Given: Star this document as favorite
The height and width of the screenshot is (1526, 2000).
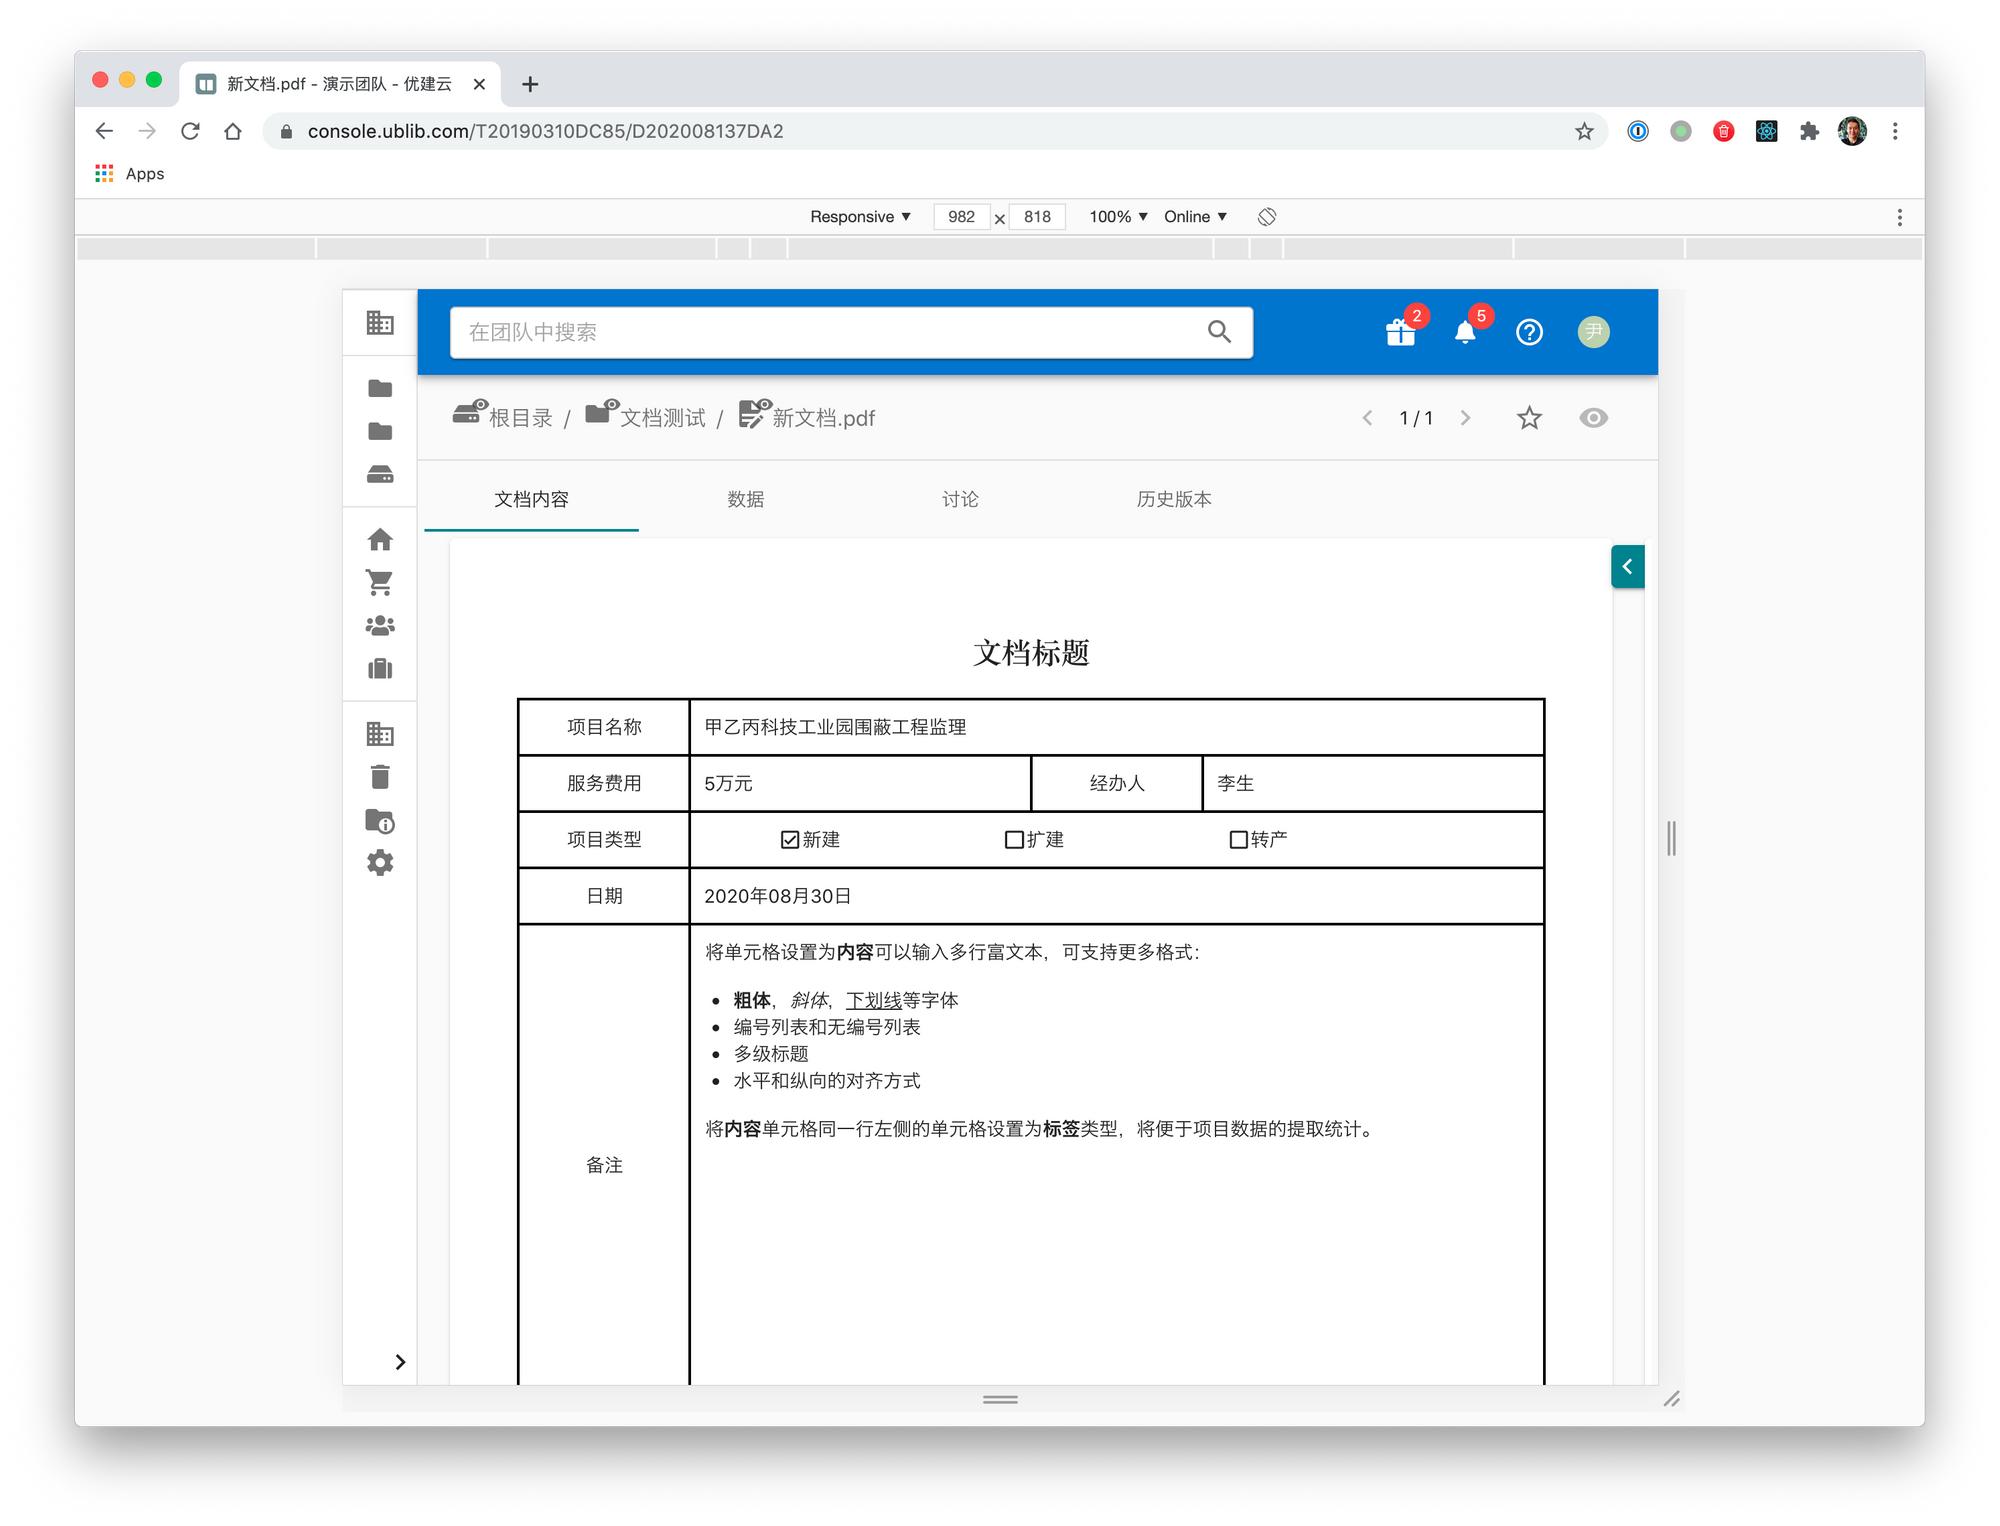Looking at the screenshot, I should [1529, 418].
